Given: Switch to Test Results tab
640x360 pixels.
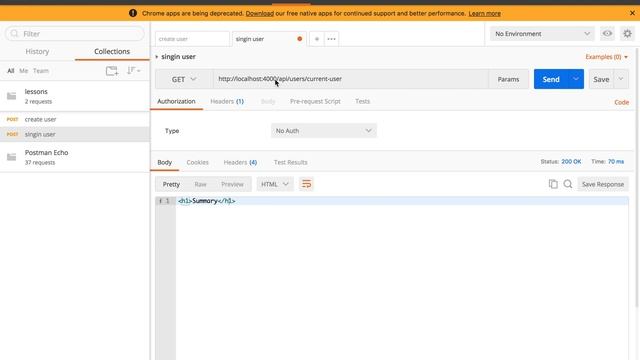Looking at the screenshot, I should click(x=291, y=162).
